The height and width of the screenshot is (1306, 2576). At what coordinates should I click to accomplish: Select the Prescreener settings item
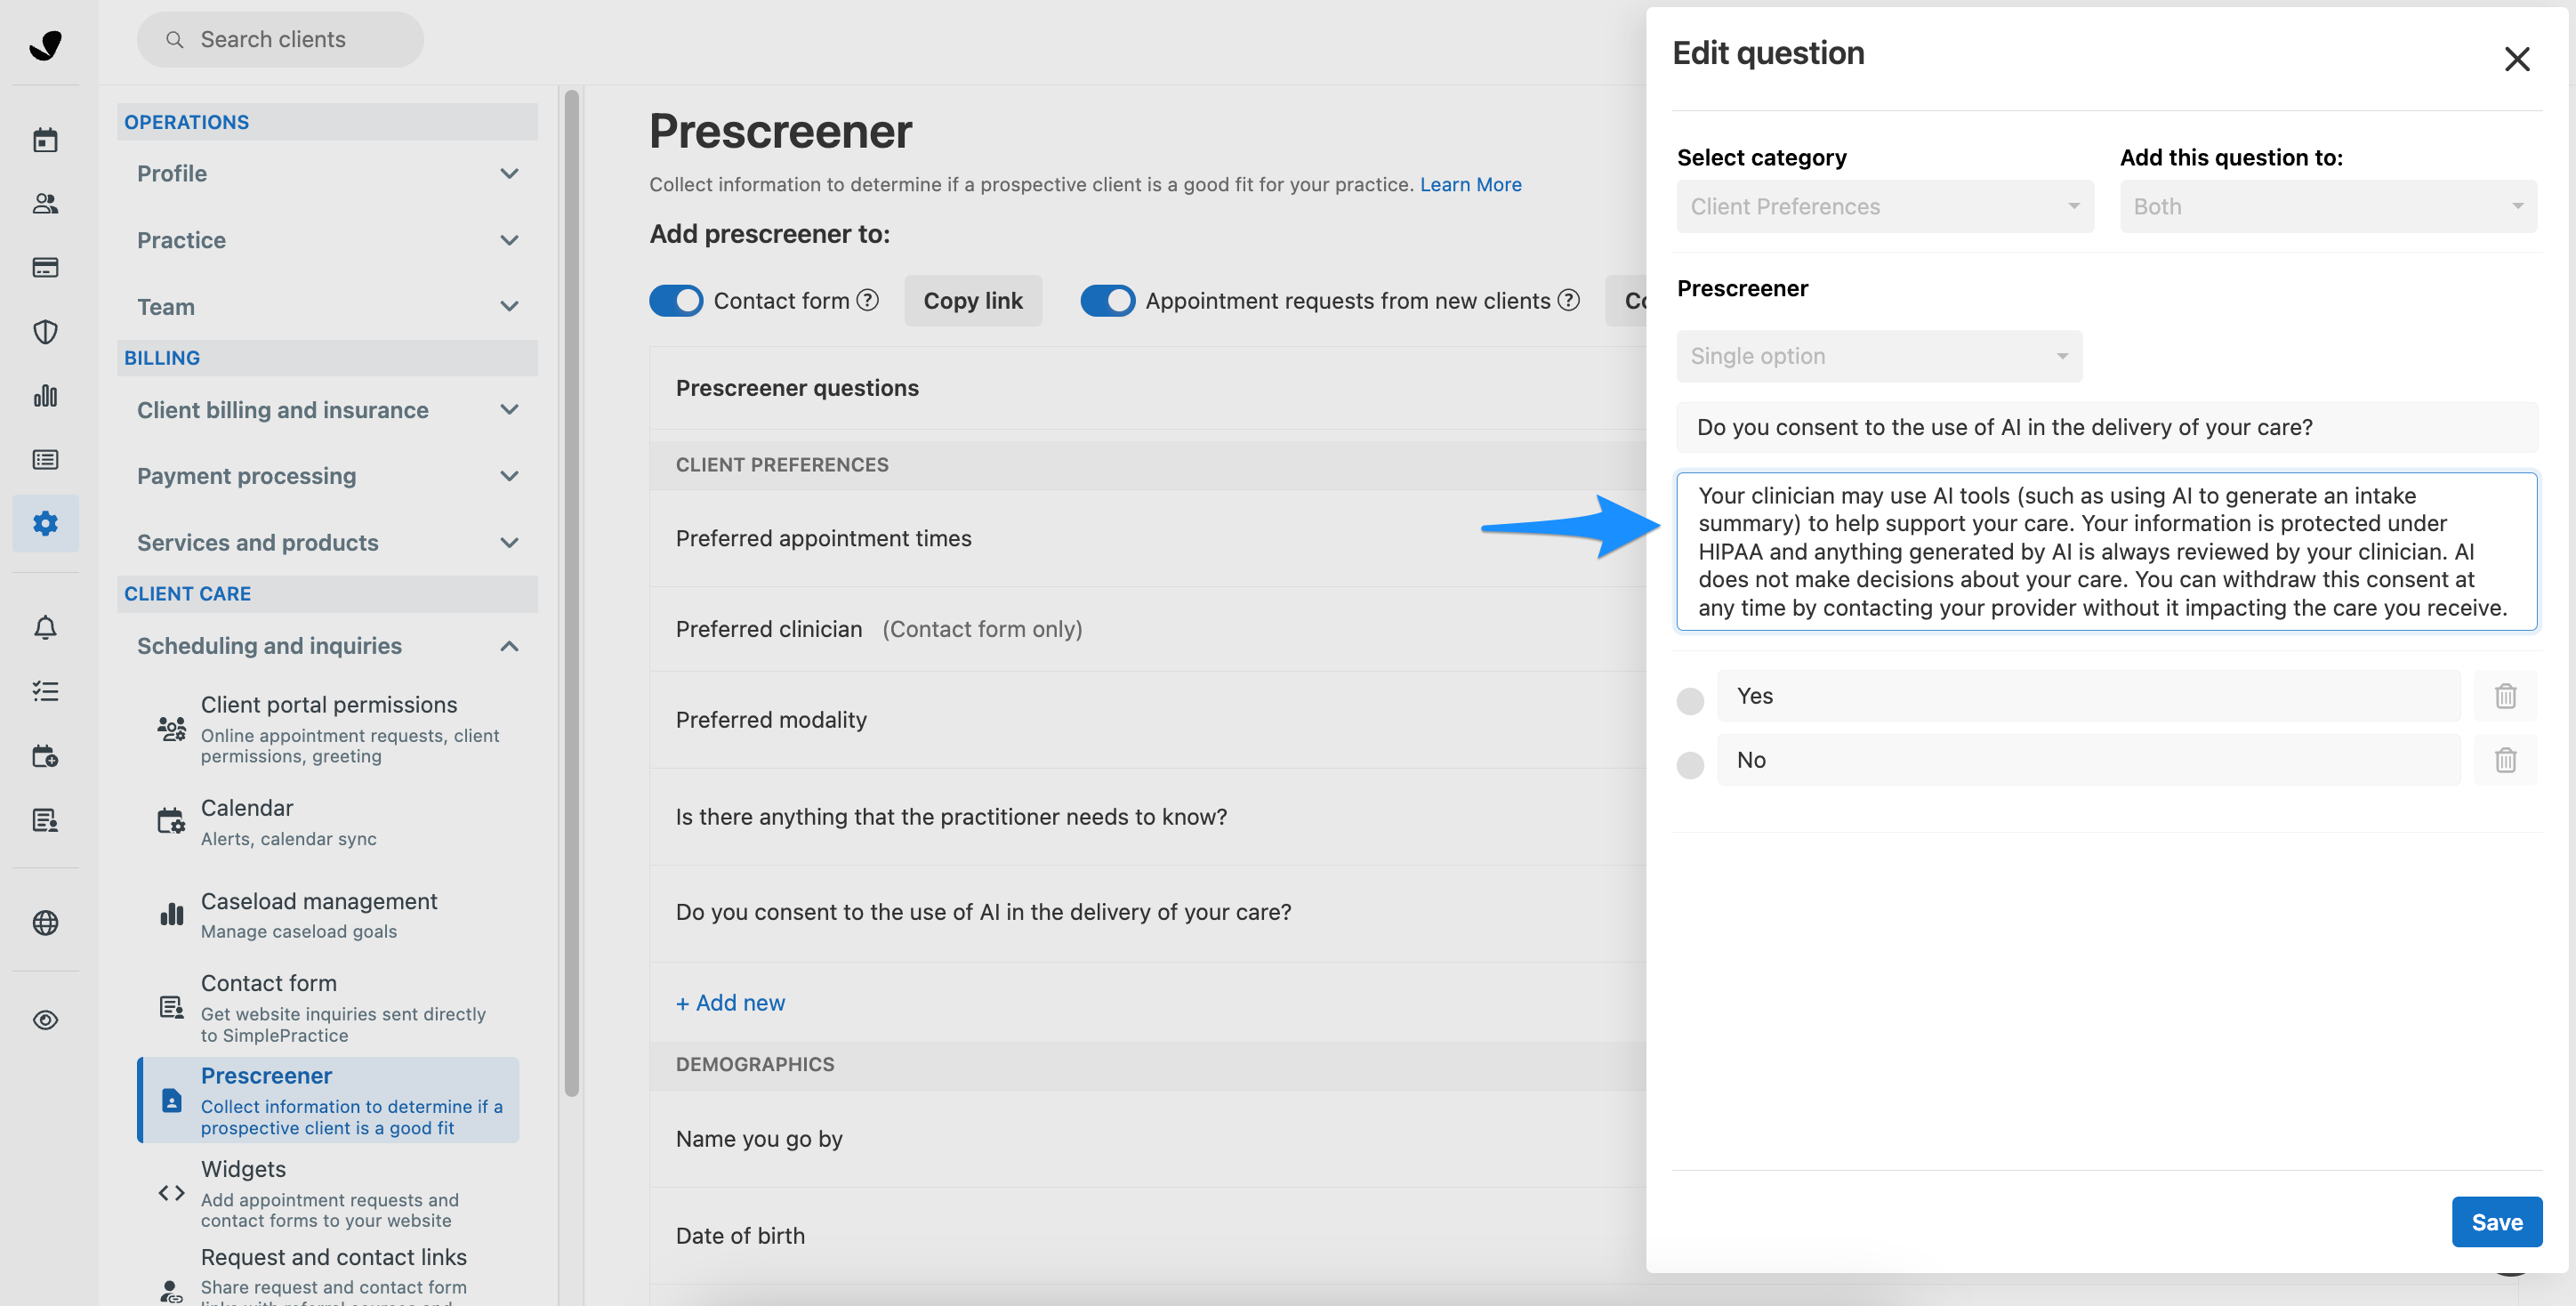(330, 1100)
